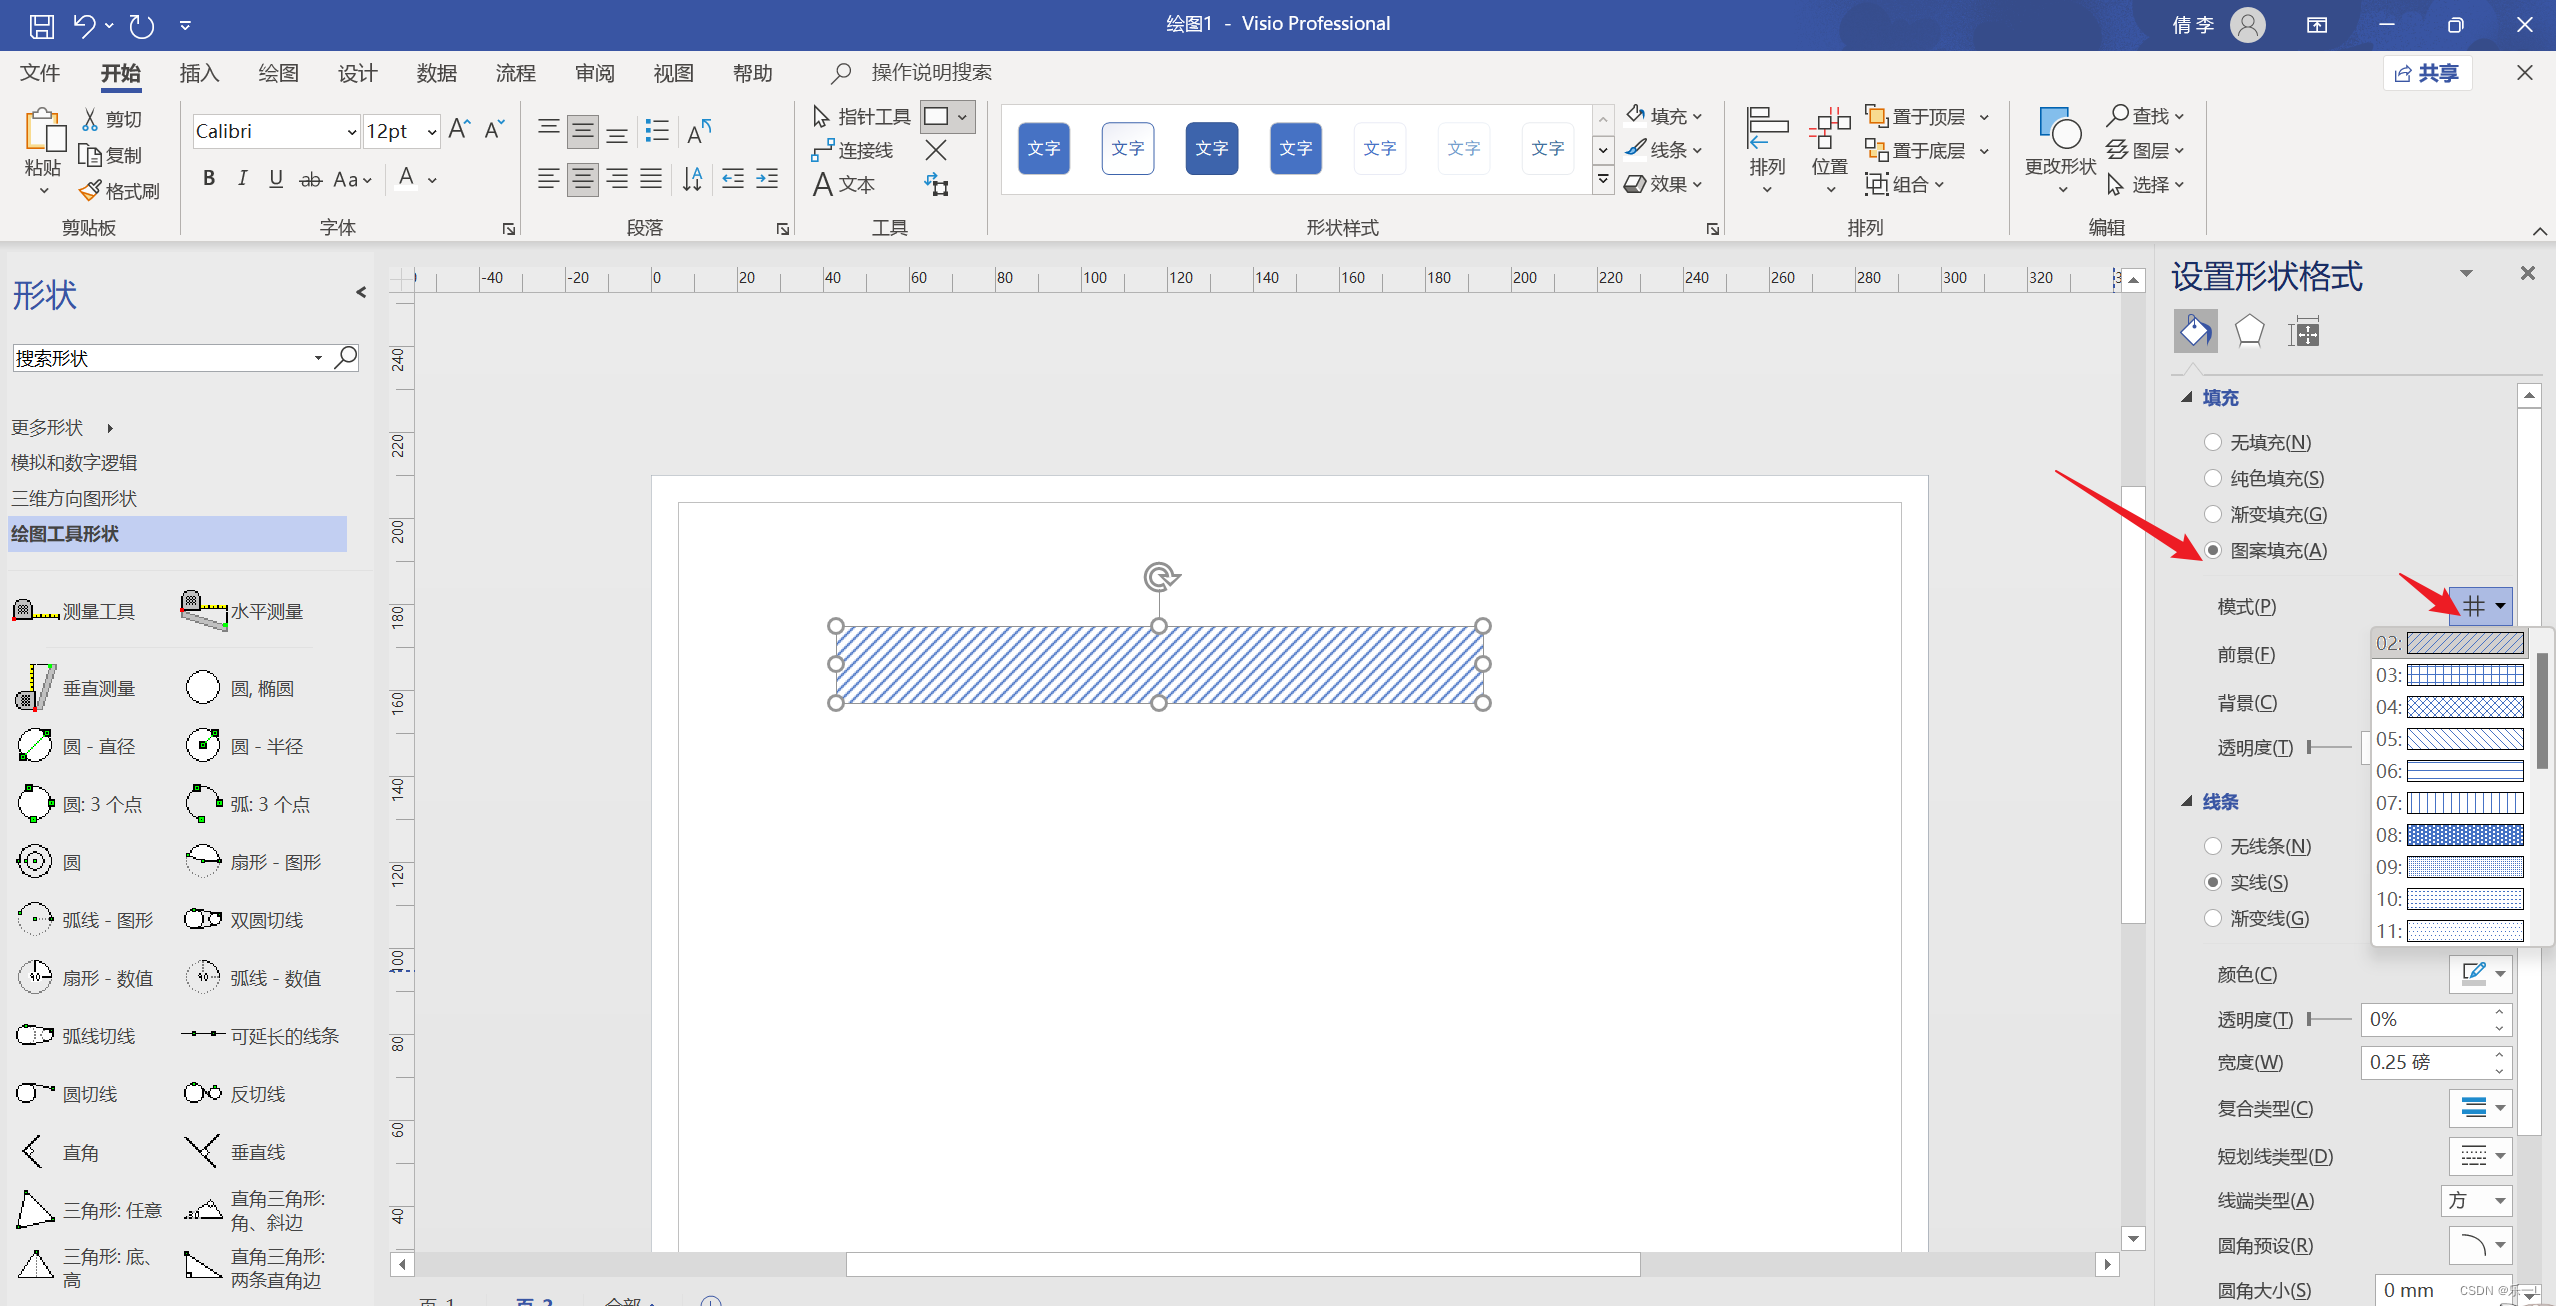Click the Bold formatting icon
The height and width of the screenshot is (1306, 2556).
[208, 179]
